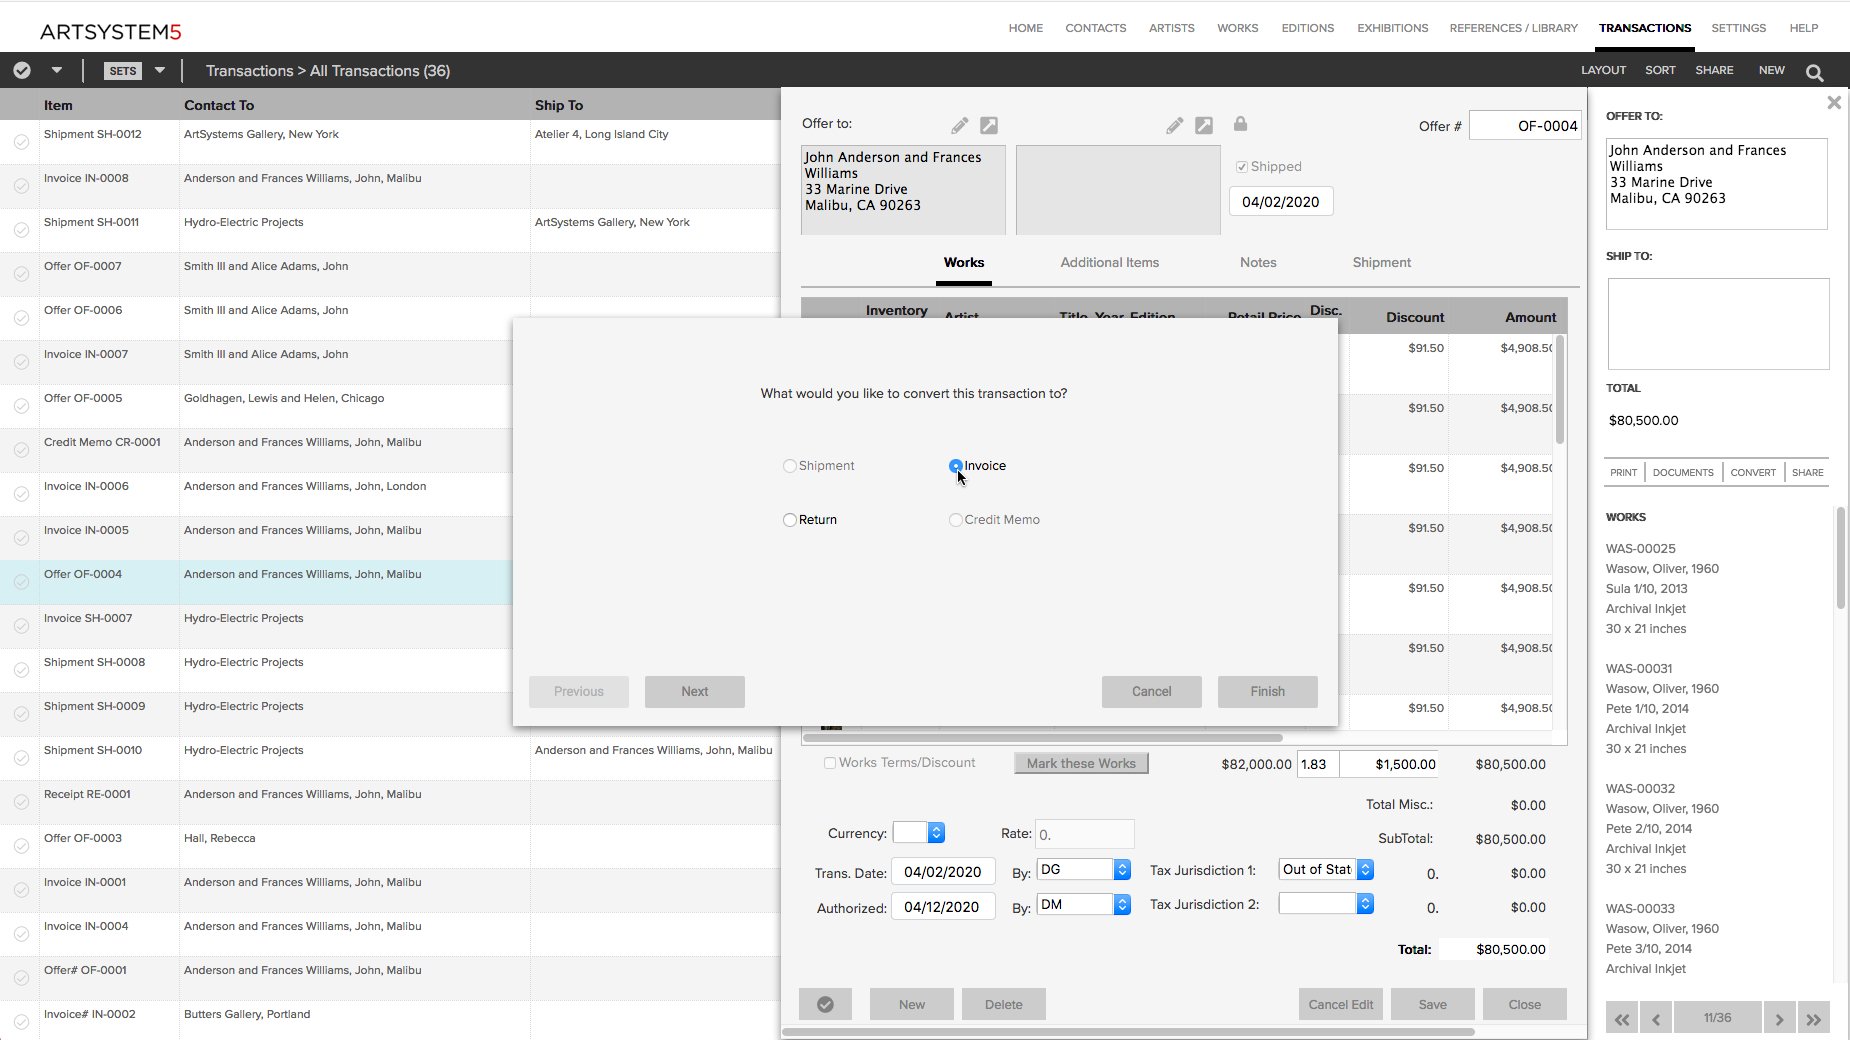The width and height of the screenshot is (1850, 1040).
Task: Go to first record with double-left arrows
Action: 1622,1018
